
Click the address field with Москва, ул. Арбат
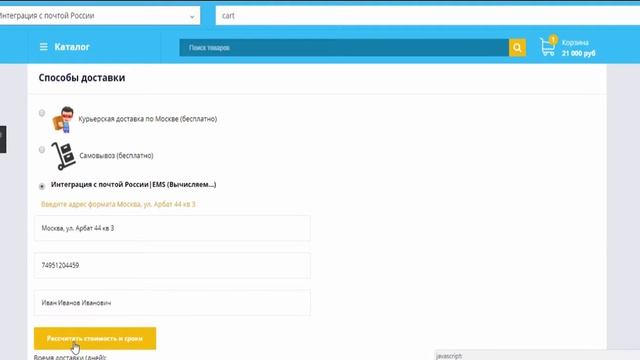click(x=172, y=228)
